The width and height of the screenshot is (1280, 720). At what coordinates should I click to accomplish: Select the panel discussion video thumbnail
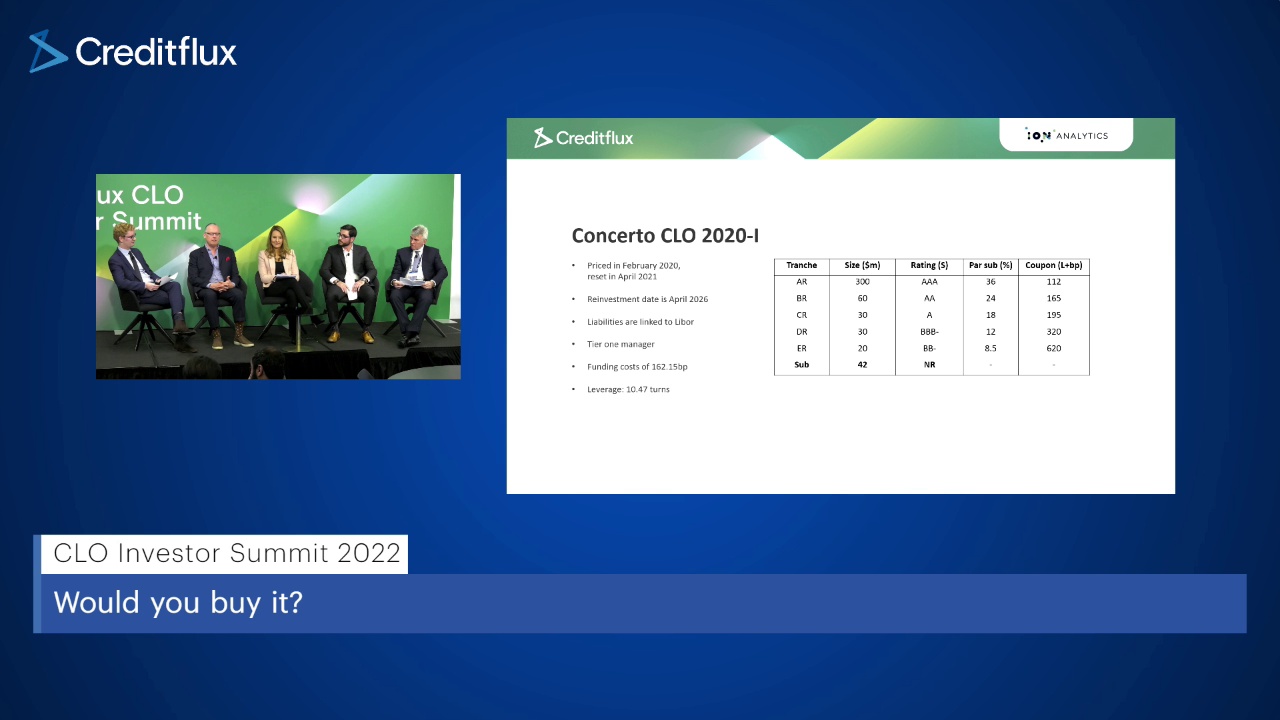point(278,276)
